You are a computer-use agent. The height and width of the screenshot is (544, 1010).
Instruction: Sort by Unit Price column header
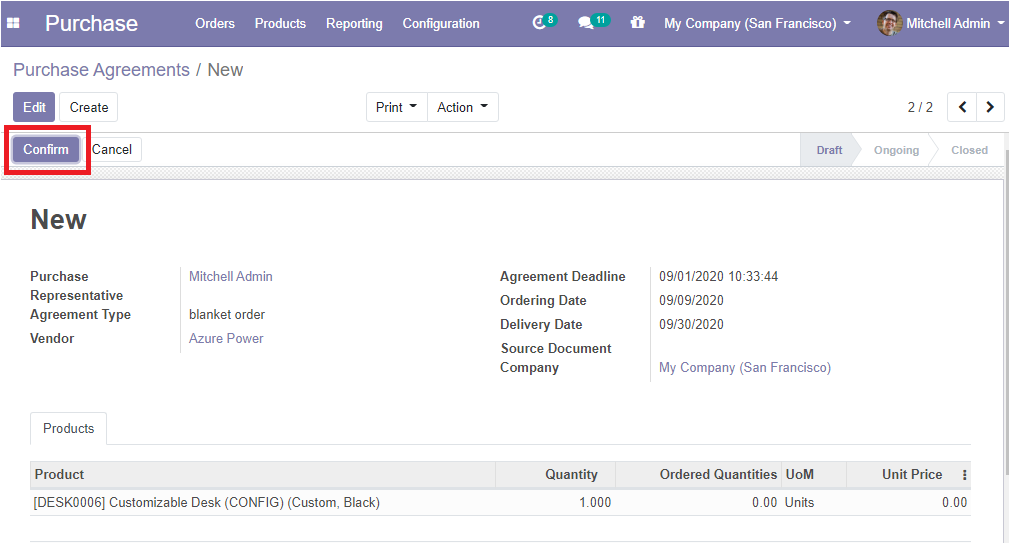pos(902,474)
